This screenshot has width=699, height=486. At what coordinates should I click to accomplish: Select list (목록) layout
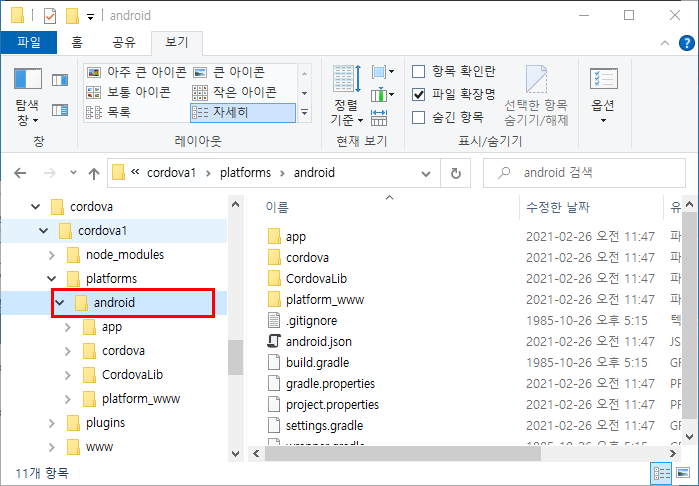(108, 112)
